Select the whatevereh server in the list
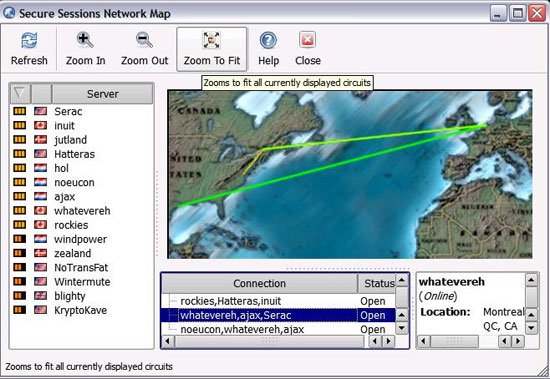Image resolution: width=550 pixels, height=379 pixels. 82,211
